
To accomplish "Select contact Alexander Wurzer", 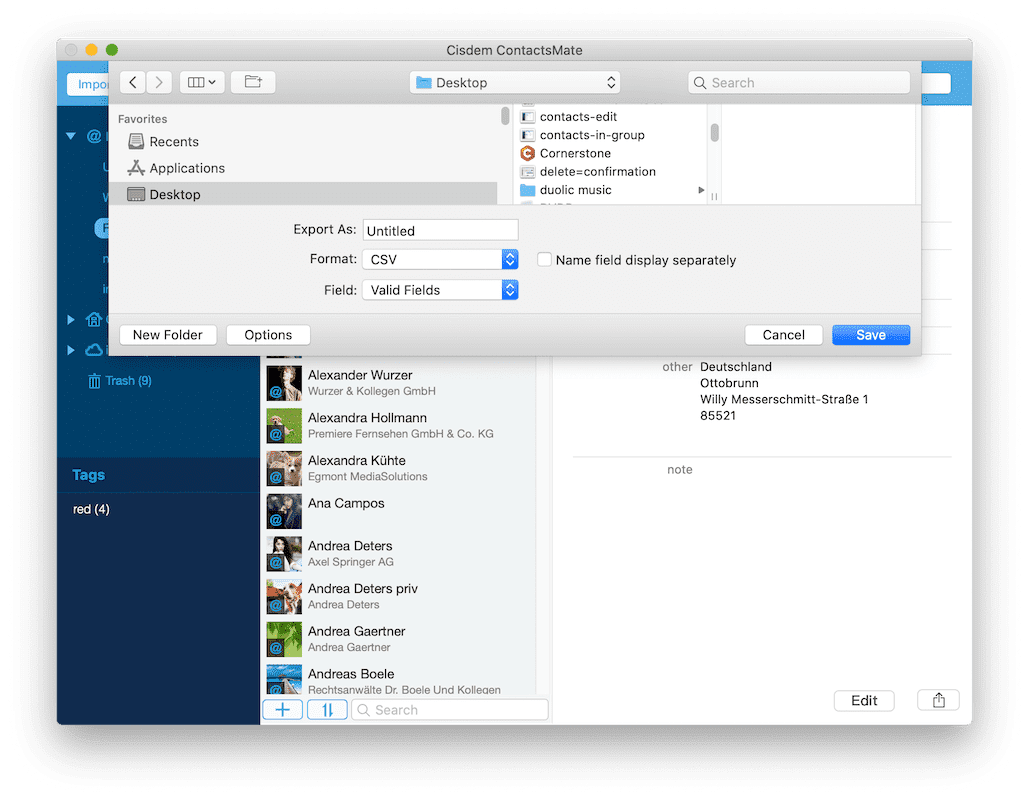I will [400, 383].
